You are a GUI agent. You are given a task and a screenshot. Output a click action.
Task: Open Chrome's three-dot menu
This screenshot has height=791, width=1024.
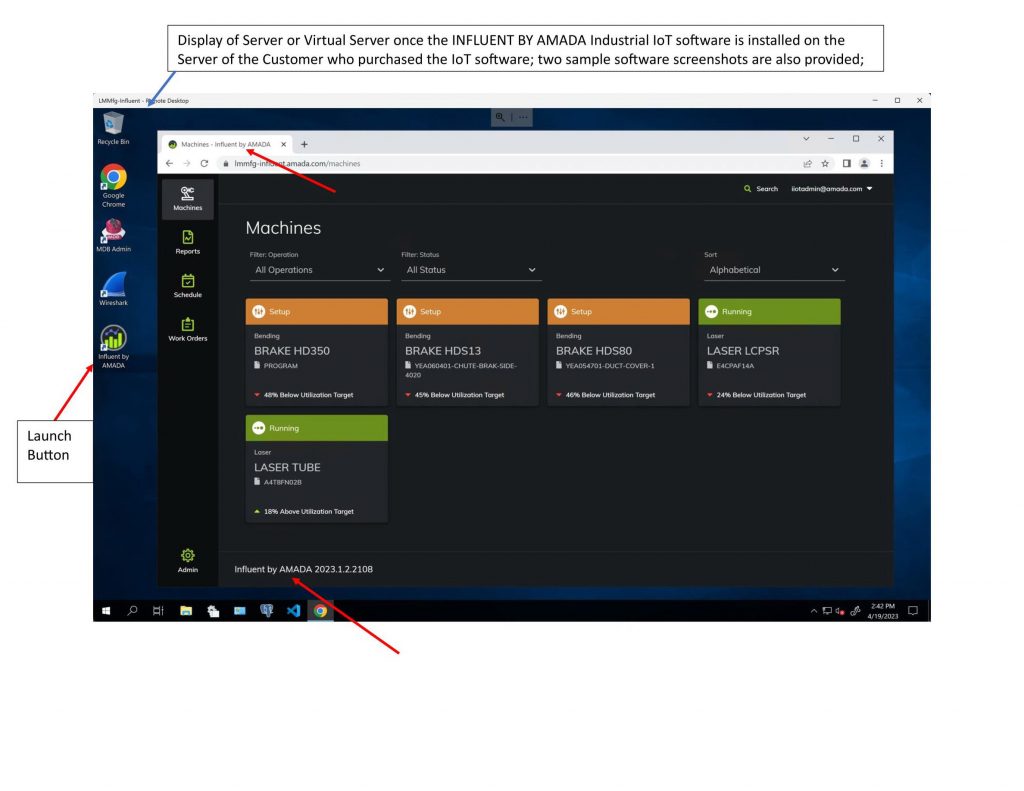click(x=882, y=163)
